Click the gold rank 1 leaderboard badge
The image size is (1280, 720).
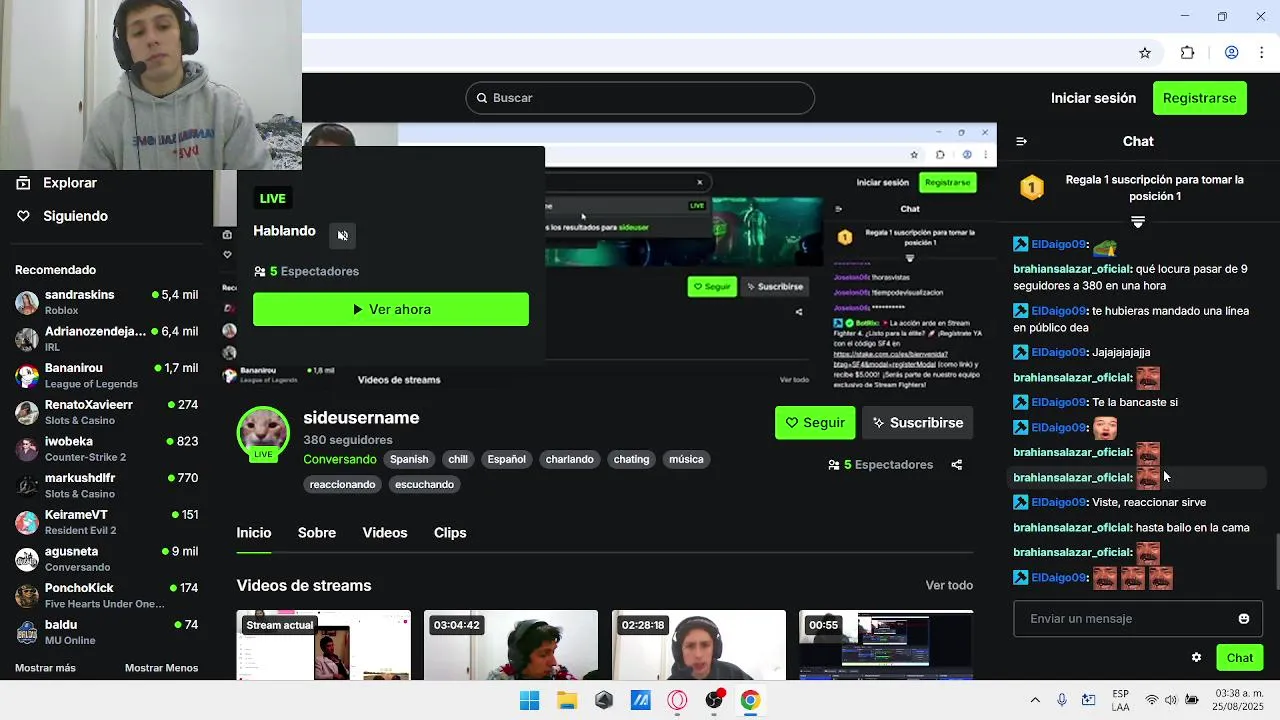1032,187
